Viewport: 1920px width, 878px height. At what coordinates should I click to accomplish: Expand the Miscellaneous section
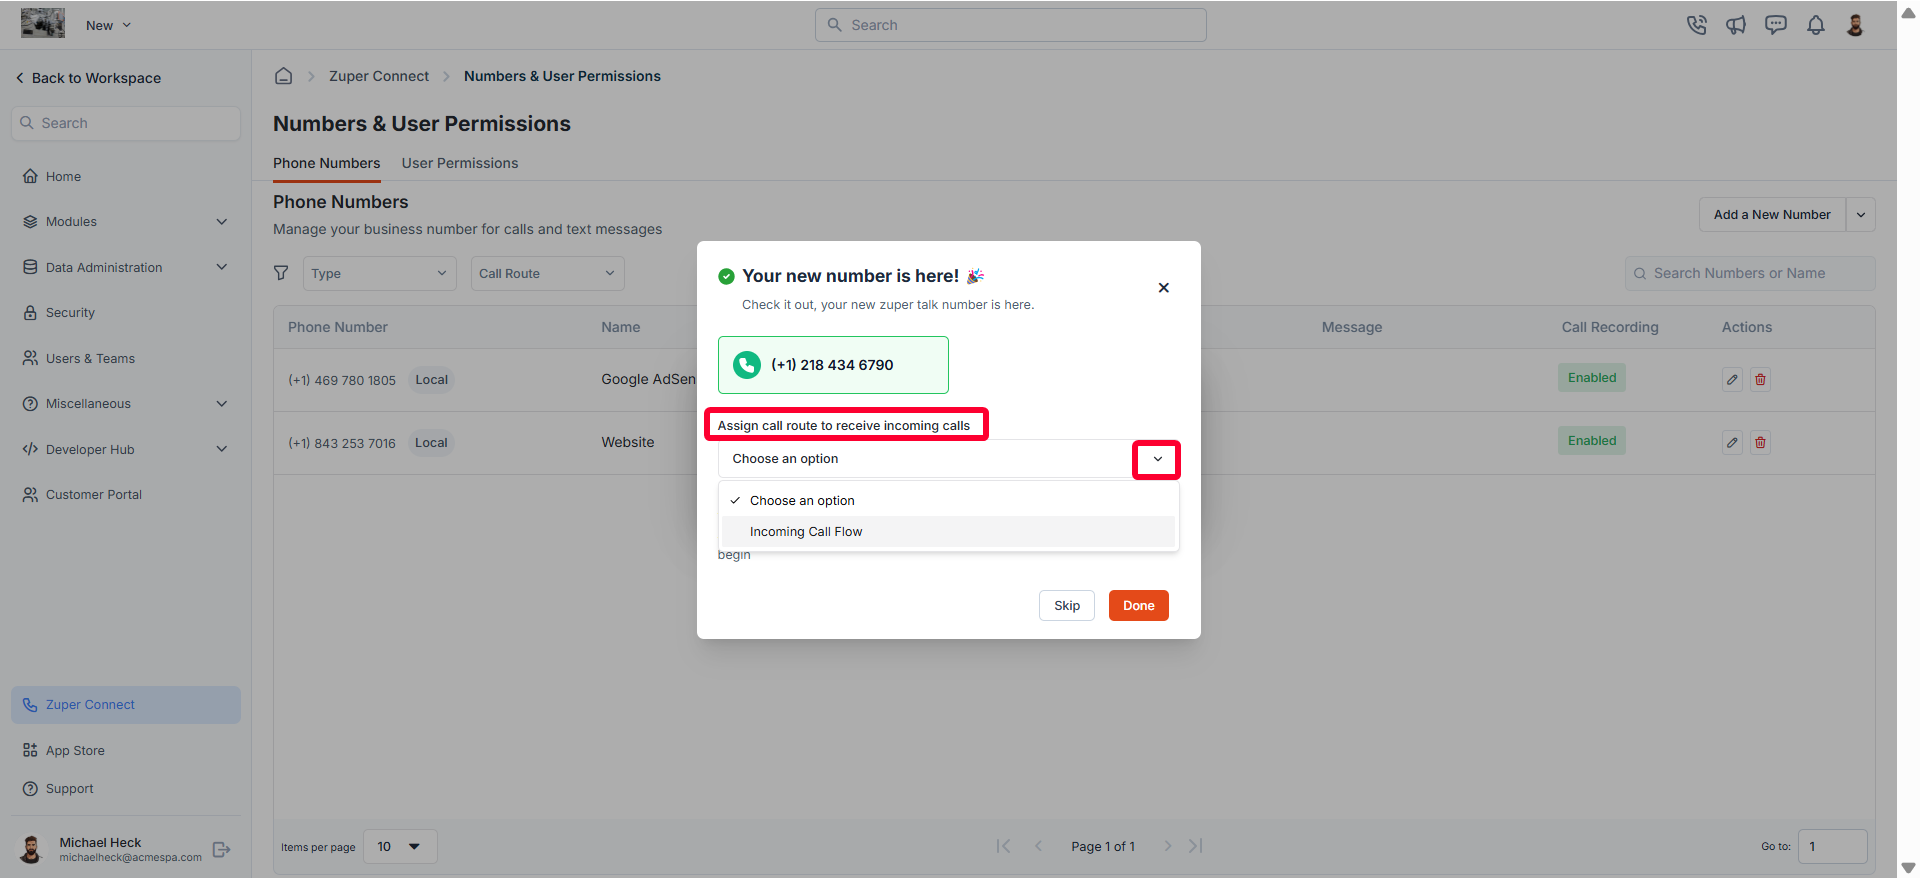126,403
